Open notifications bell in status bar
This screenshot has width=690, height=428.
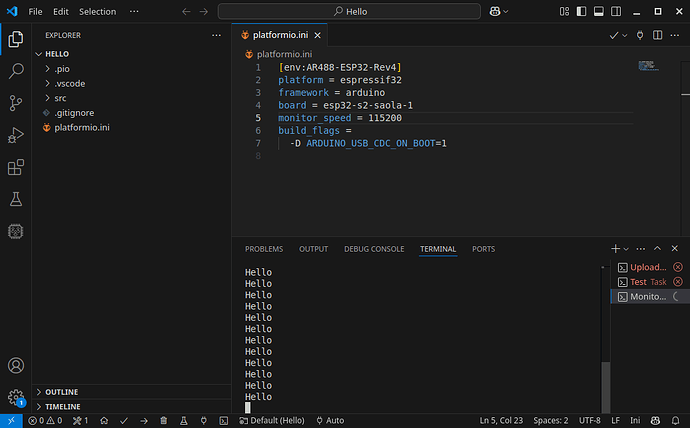pos(675,421)
